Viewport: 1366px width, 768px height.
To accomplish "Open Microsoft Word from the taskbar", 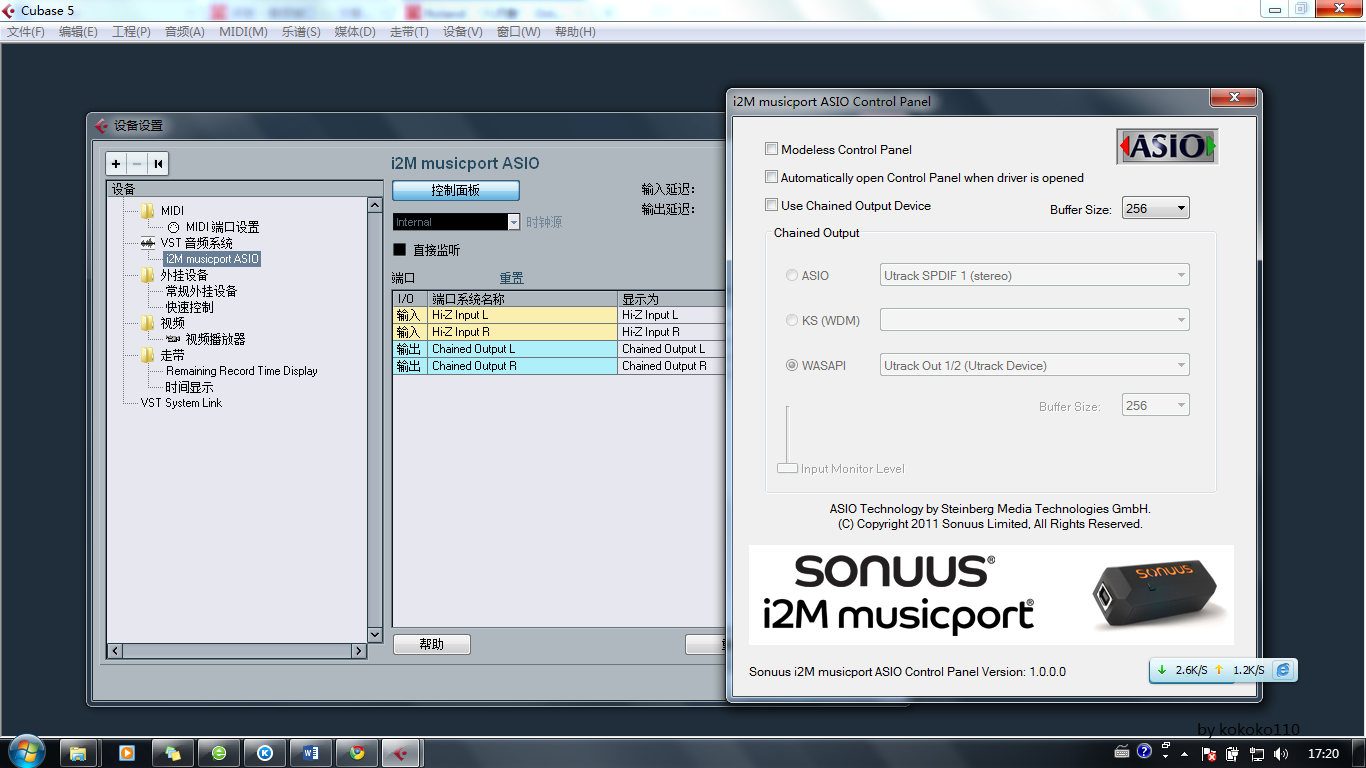I will coord(310,753).
